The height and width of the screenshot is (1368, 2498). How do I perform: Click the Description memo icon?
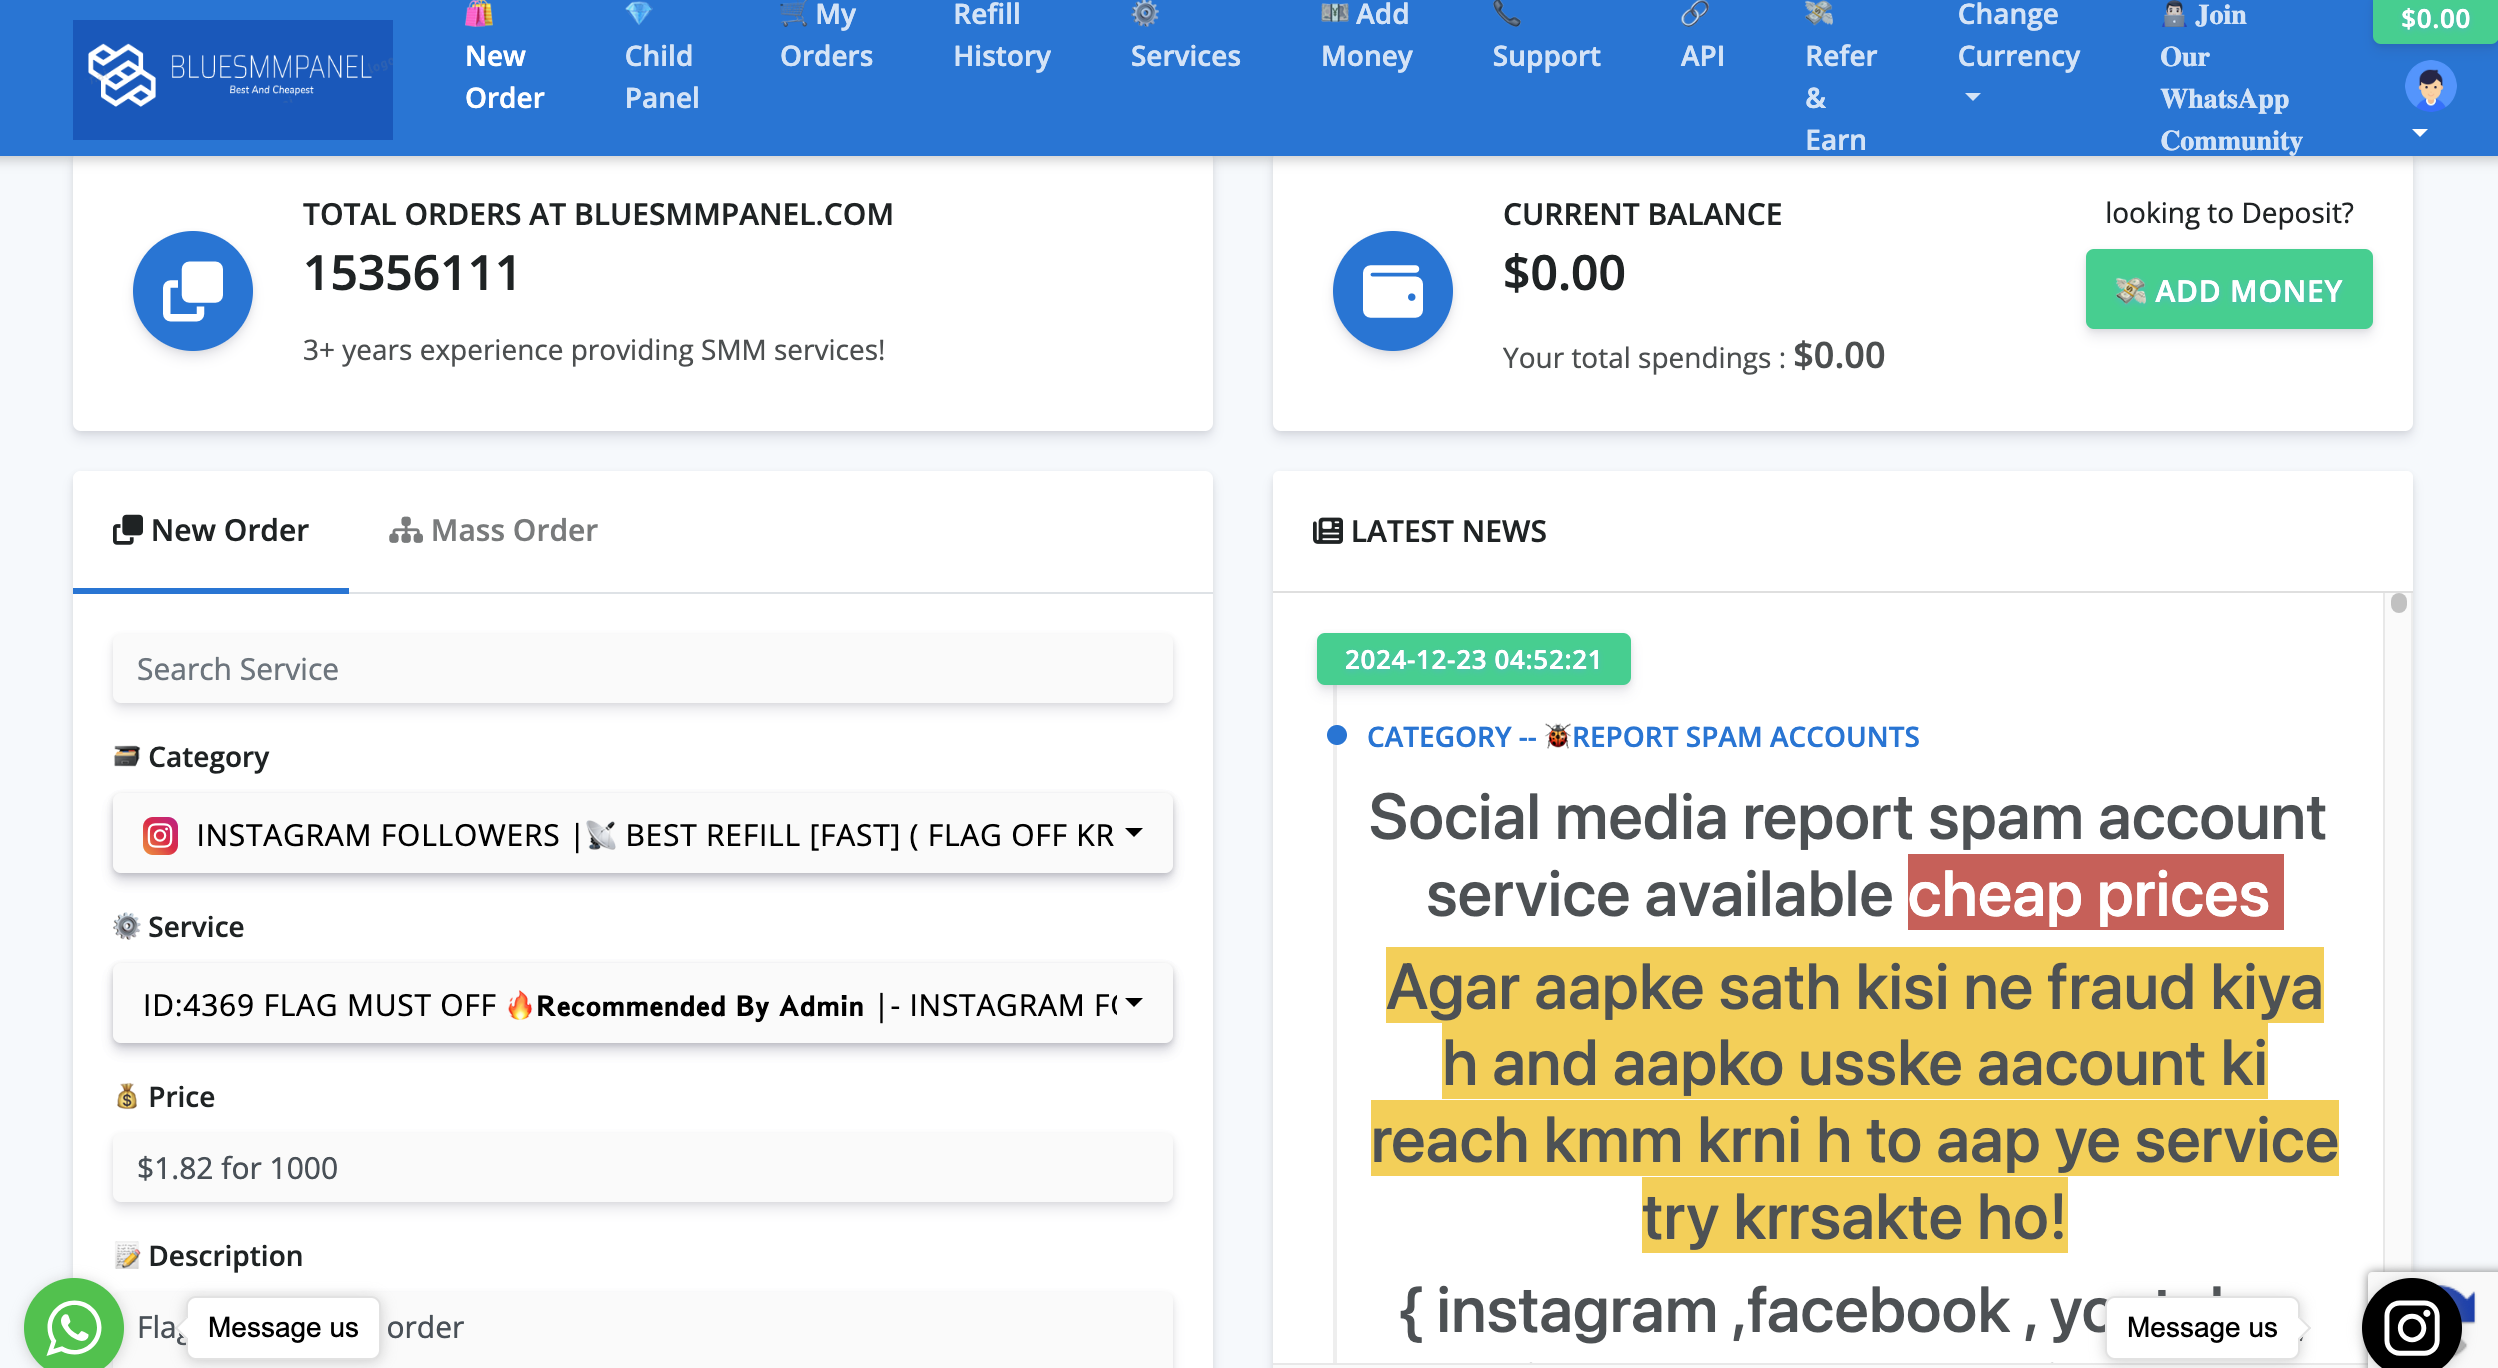pos(127,1255)
